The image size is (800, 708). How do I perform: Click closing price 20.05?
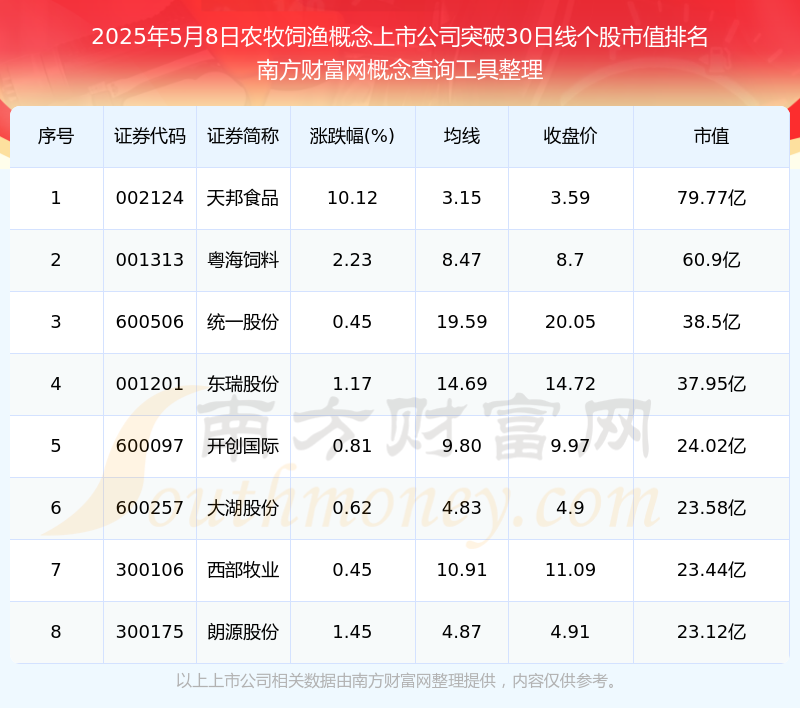pyautogui.click(x=570, y=322)
